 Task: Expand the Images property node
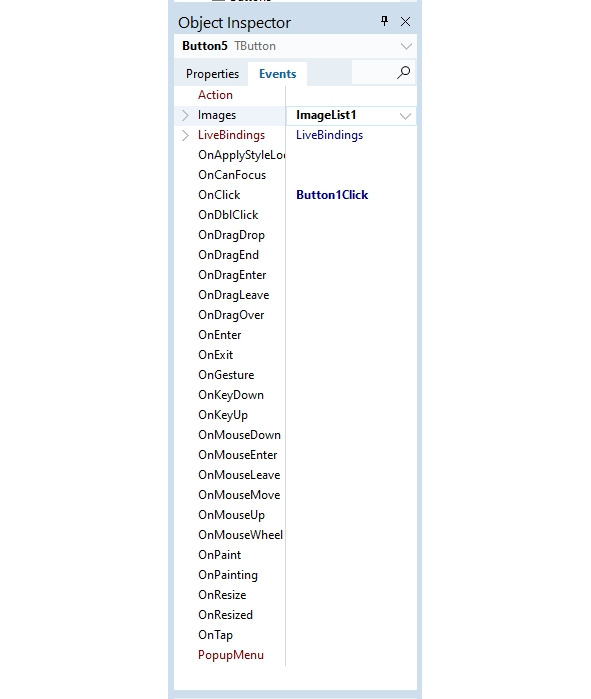pos(185,115)
